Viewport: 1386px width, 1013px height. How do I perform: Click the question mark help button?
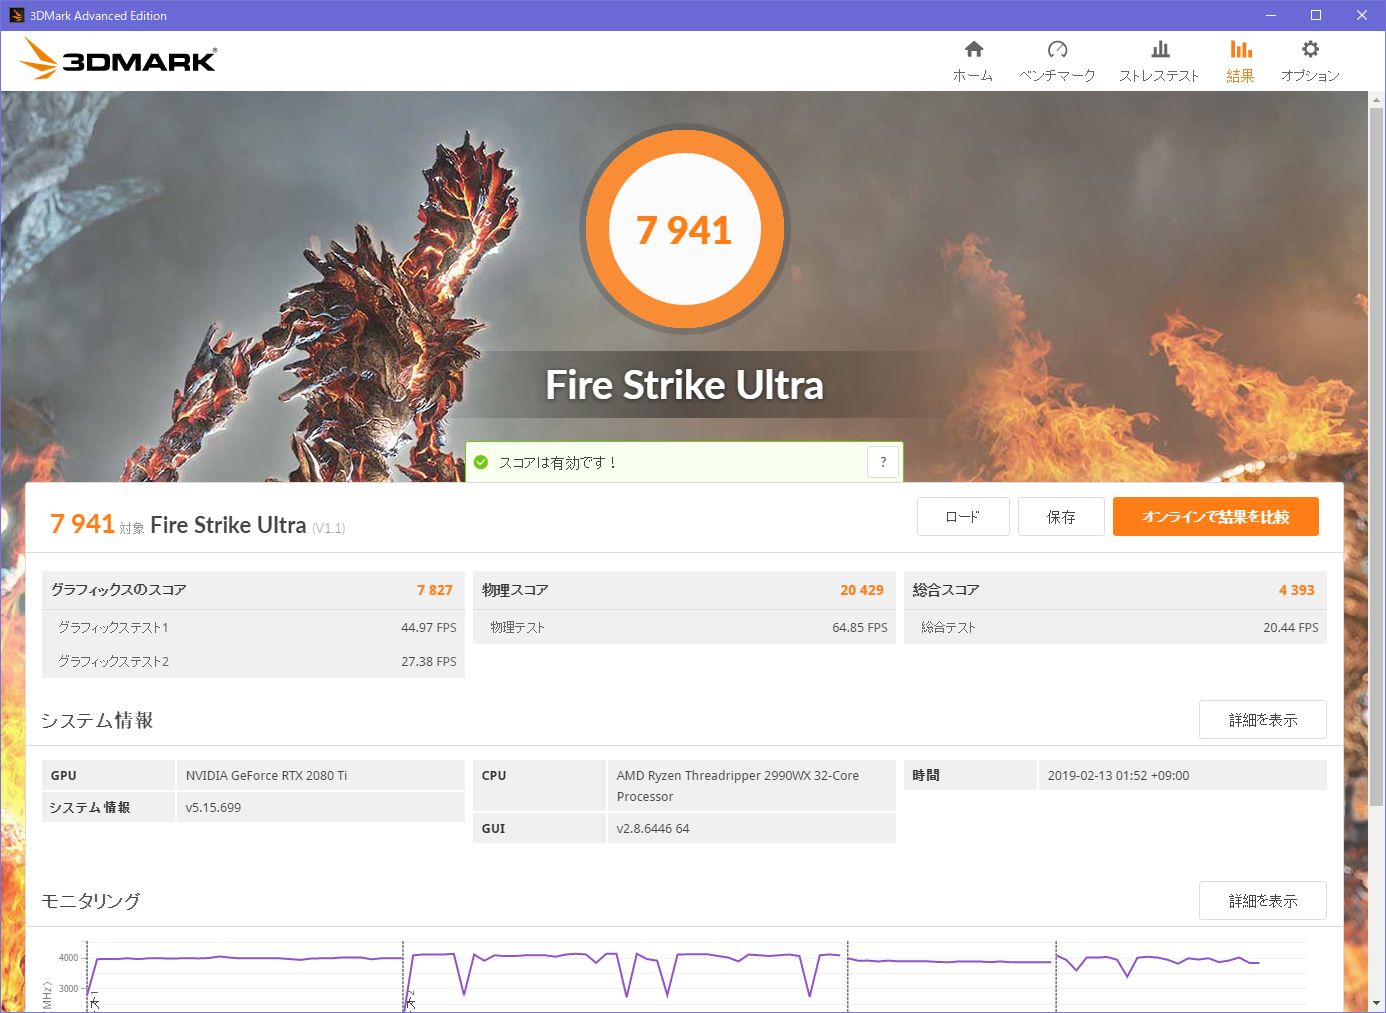pos(882,462)
